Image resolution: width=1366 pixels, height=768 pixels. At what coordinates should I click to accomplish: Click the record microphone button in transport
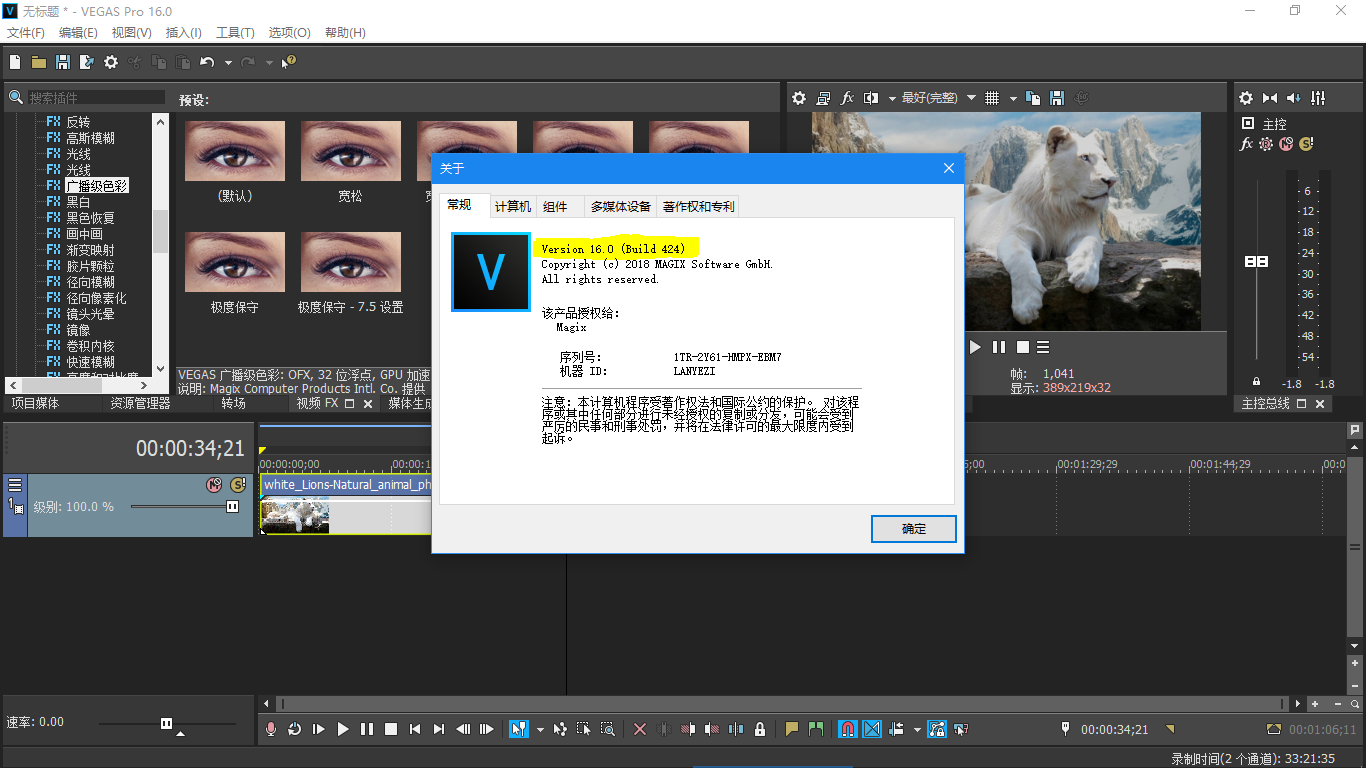click(271, 729)
